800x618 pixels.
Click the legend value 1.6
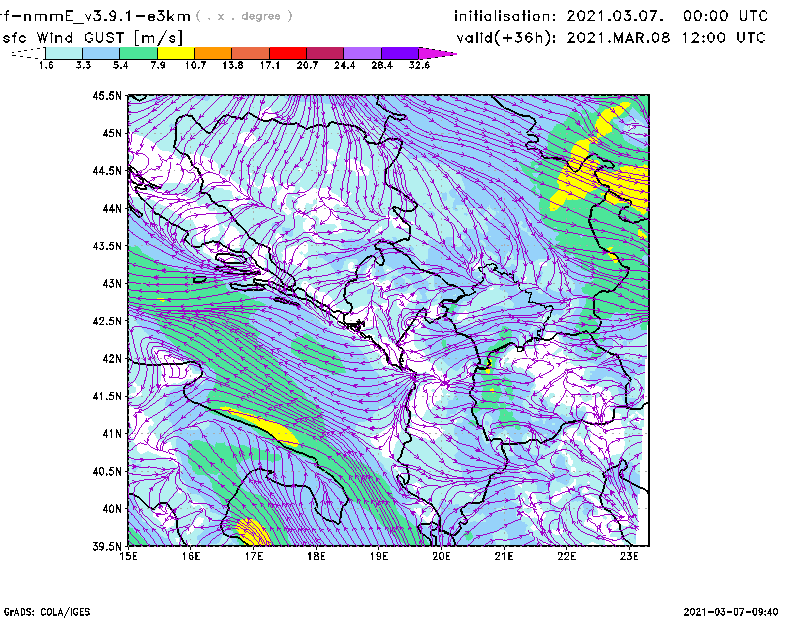[46, 65]
